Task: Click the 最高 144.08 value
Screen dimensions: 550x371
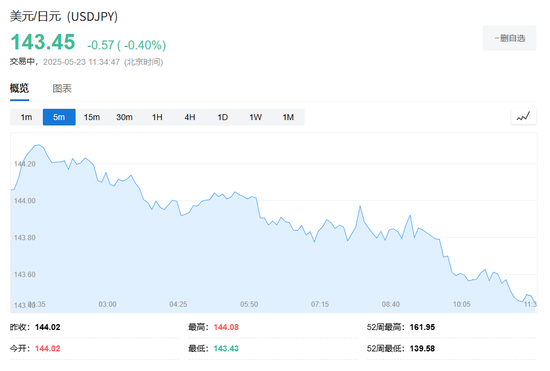Action: (226, 327)
